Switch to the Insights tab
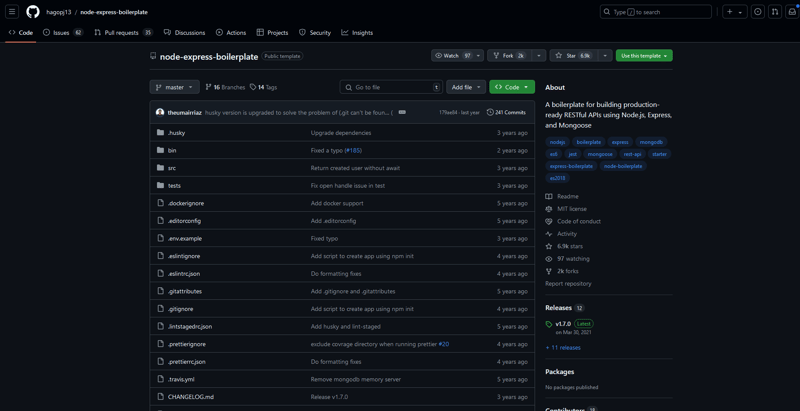 pyautogui.click(x=357, y=33)
